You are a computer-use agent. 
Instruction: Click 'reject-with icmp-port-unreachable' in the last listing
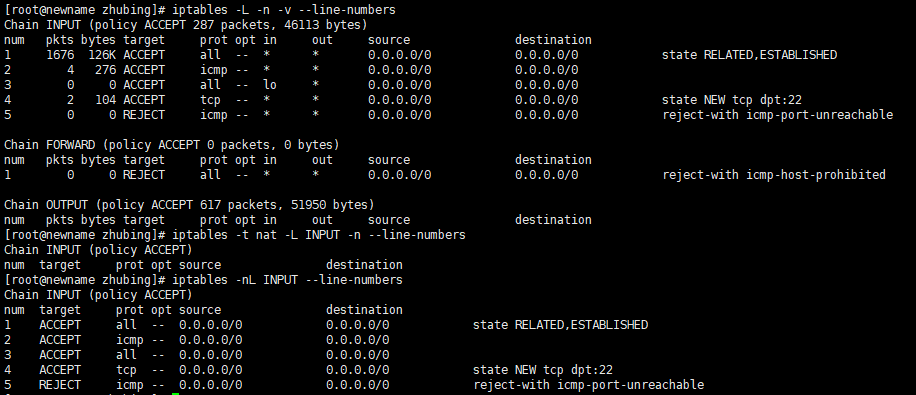[588, 385]
